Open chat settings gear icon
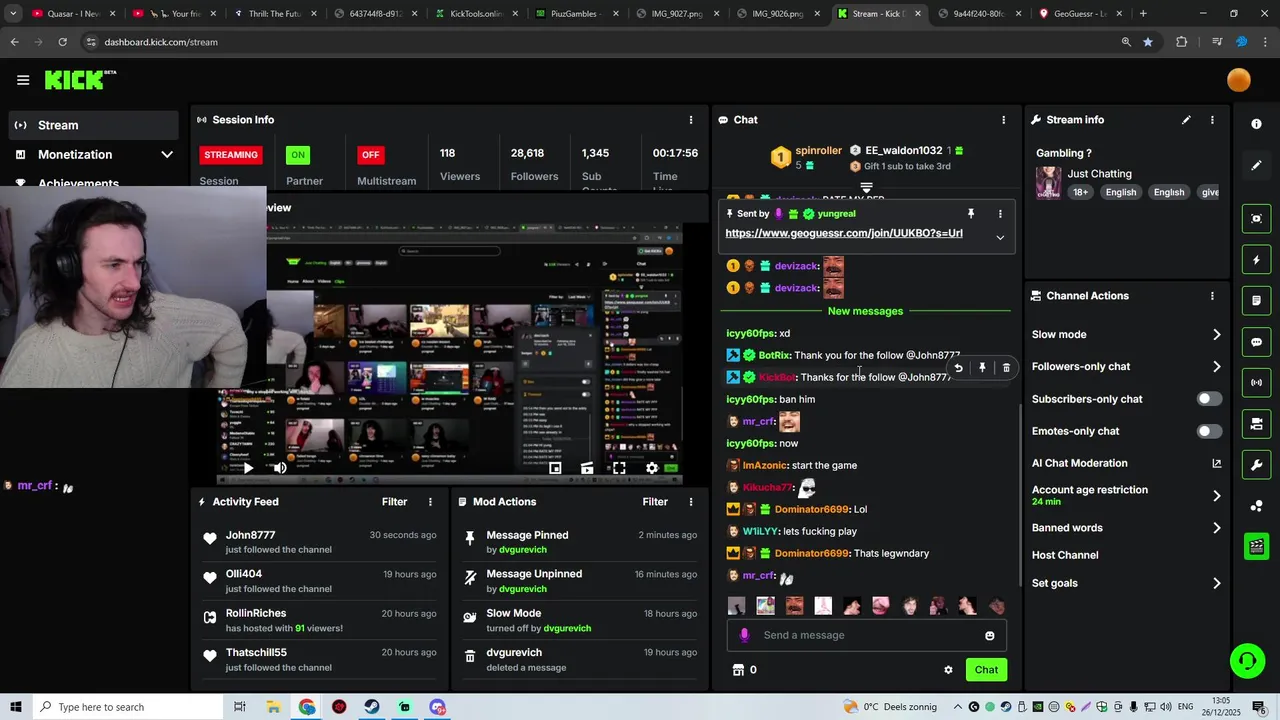This screenshot has height=720, width=1280. click(x=948, y=670)
